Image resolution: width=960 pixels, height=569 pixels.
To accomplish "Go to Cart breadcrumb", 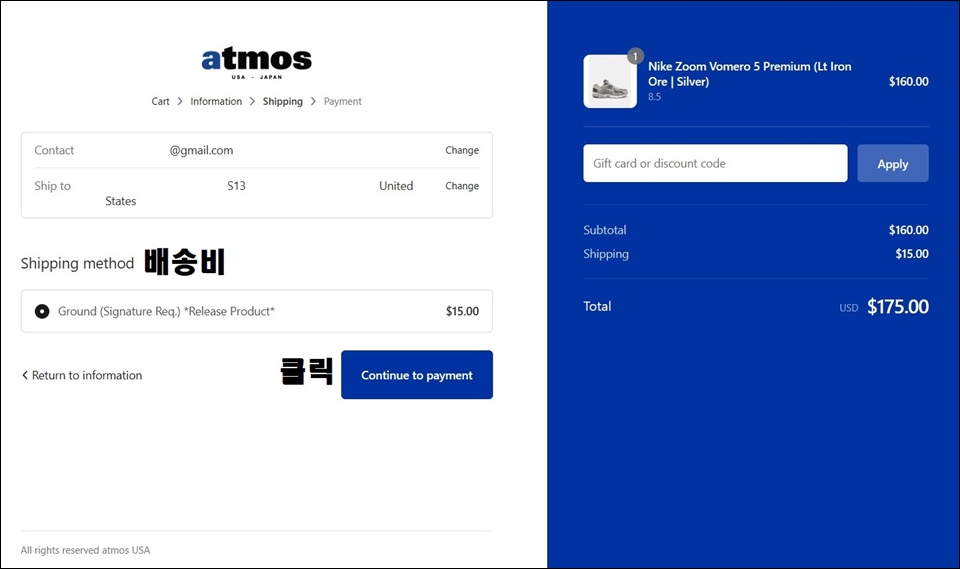I will [160, 101].
